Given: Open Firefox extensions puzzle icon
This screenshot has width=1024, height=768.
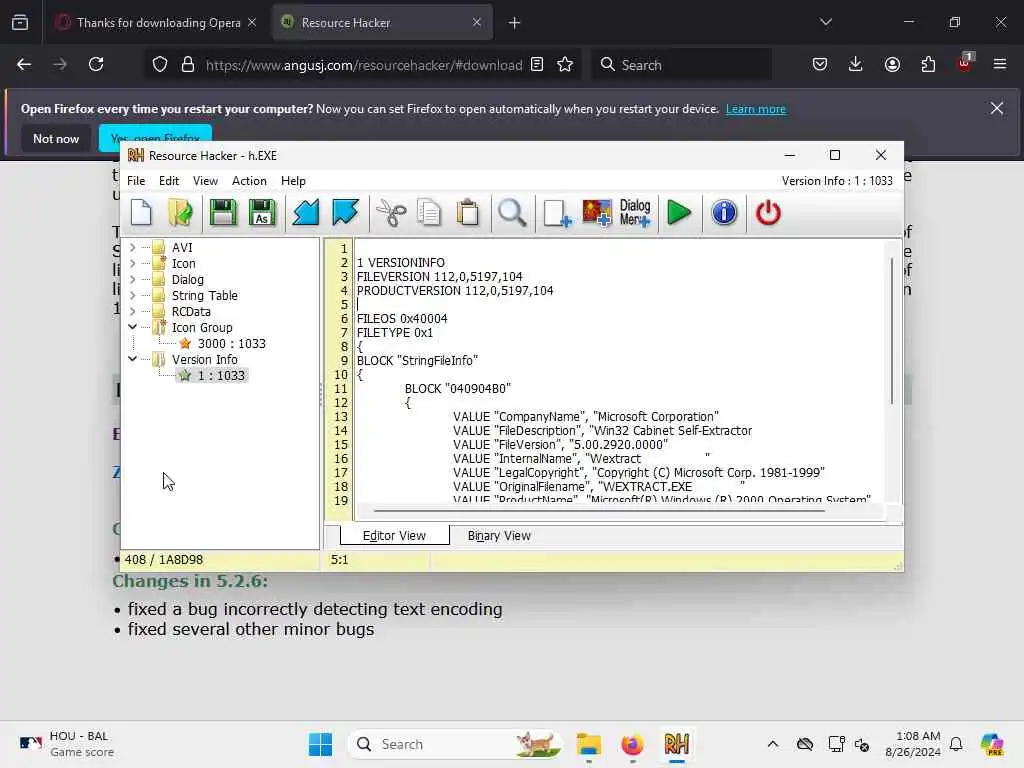Looking at the screenshot, I should pos(928,64).
